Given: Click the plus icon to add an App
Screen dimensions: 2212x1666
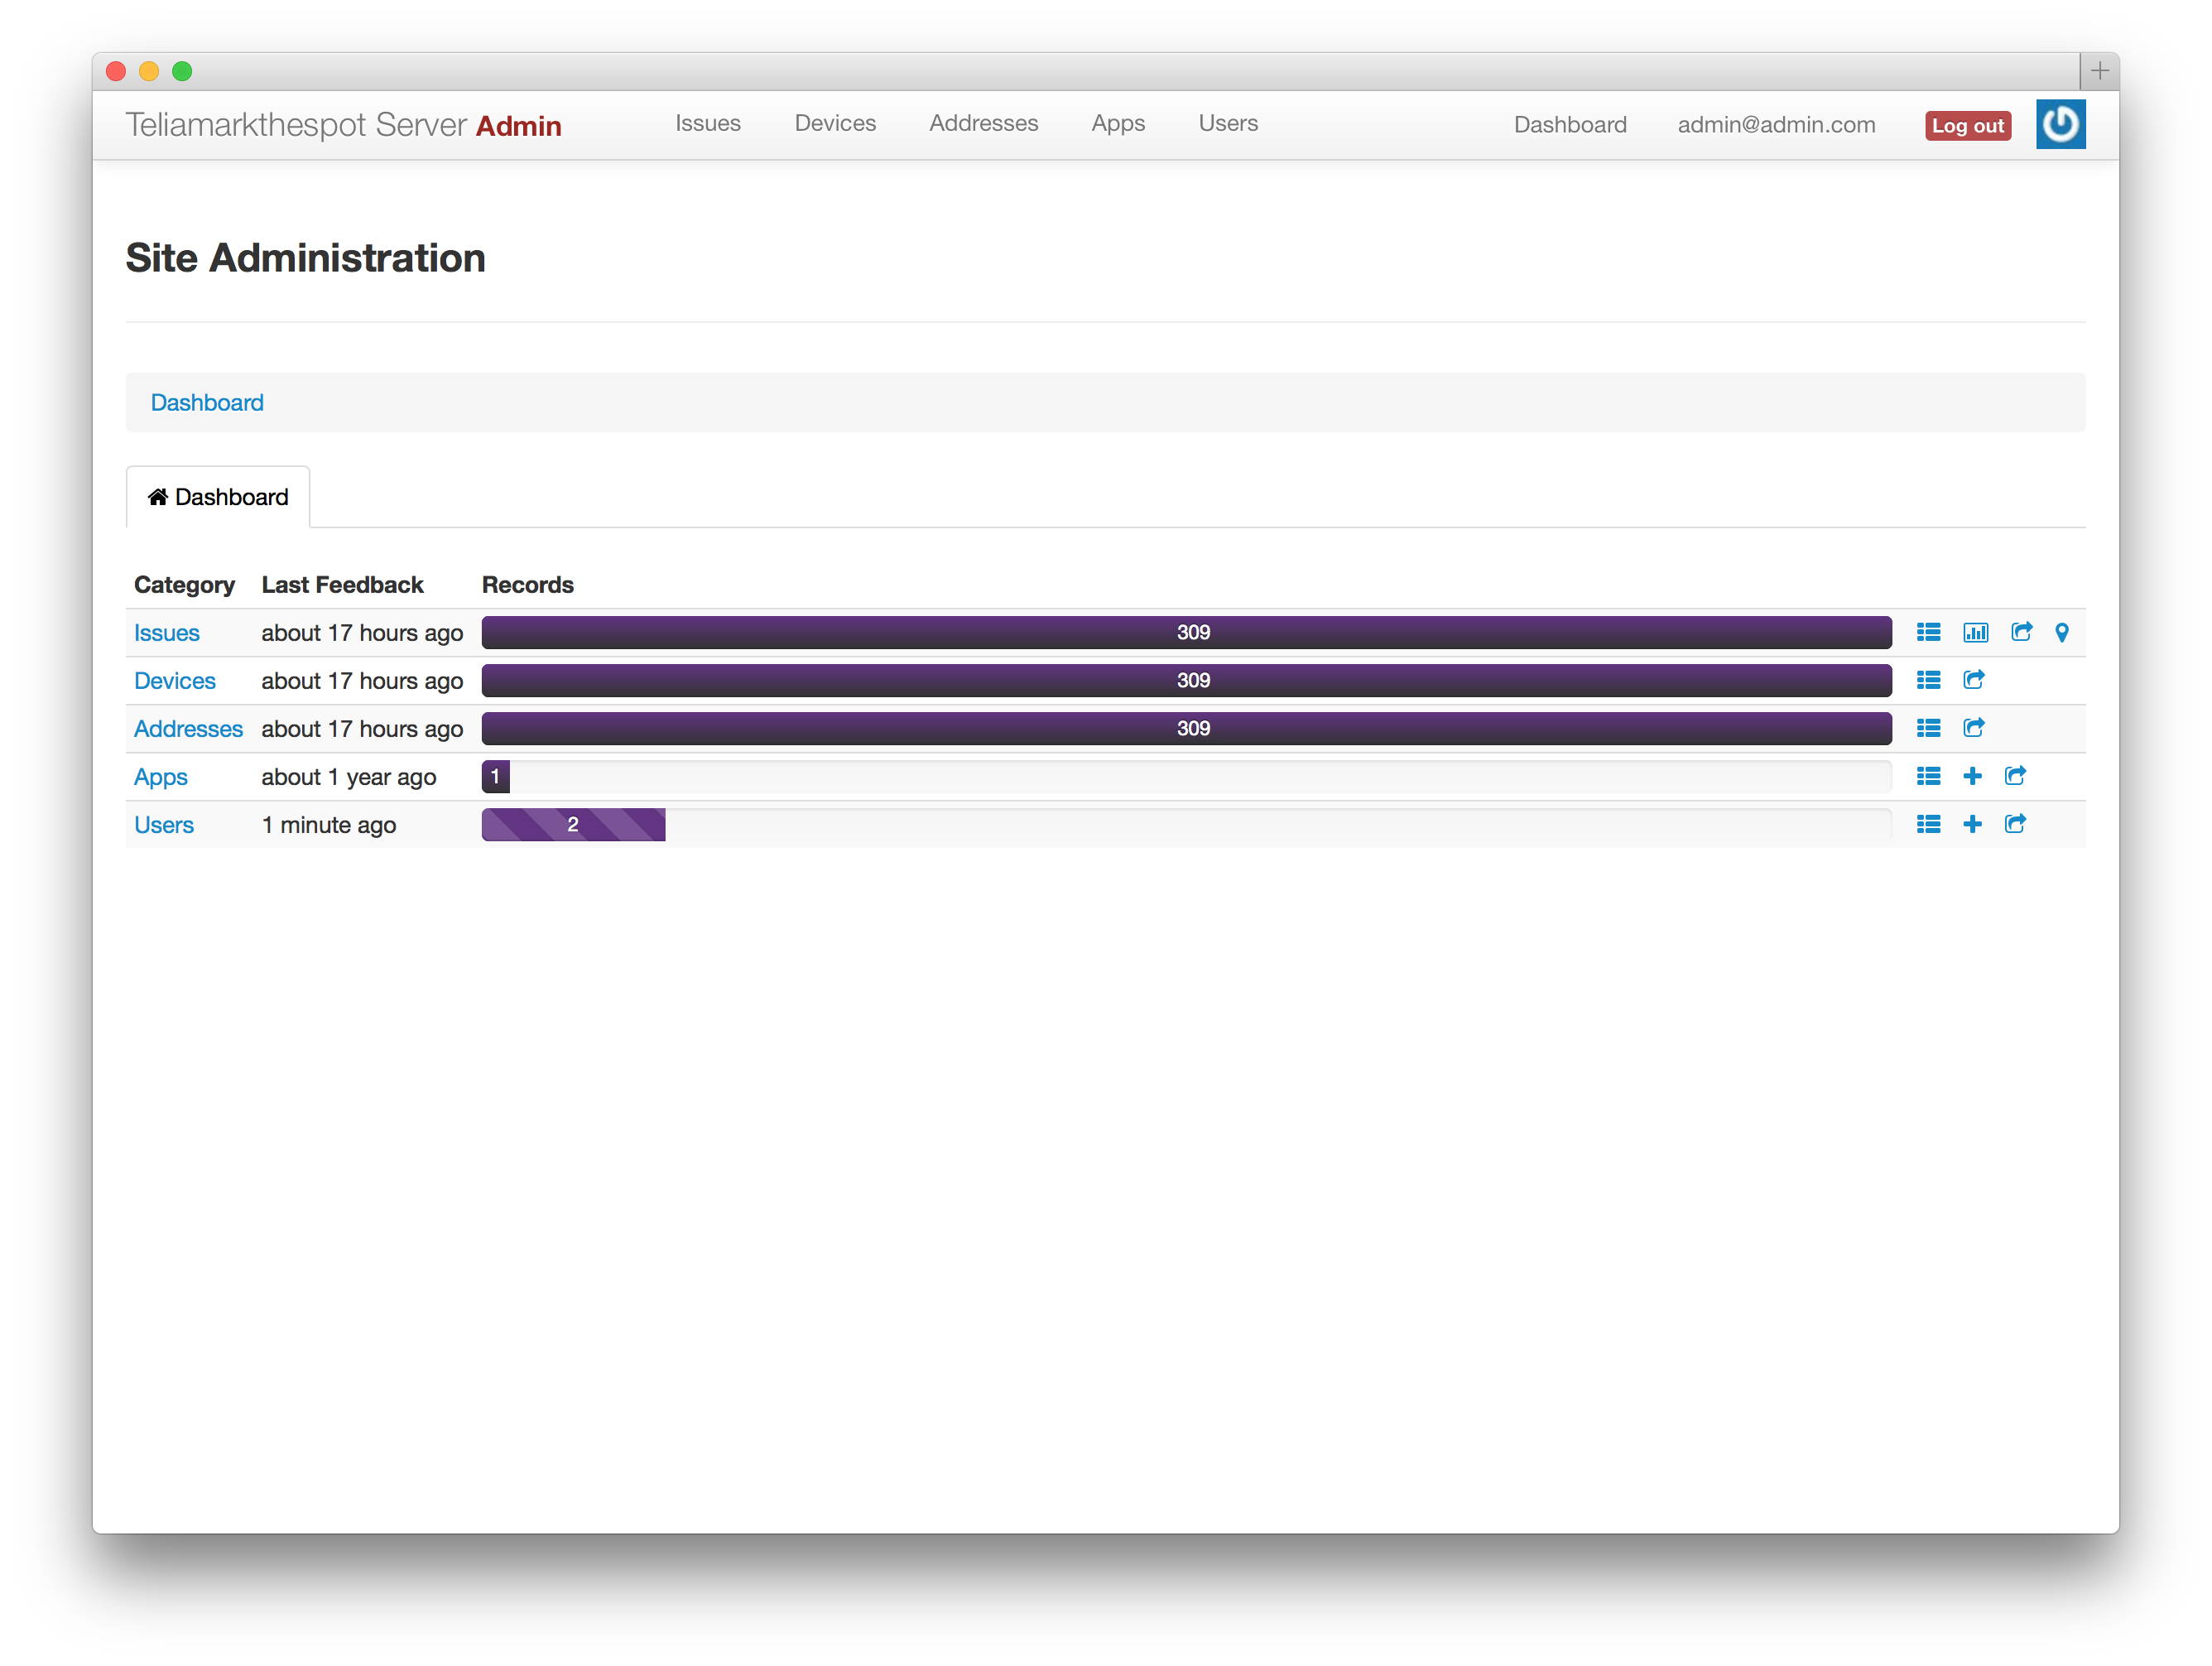Looking at the screenshot, I should point(1972,776).
